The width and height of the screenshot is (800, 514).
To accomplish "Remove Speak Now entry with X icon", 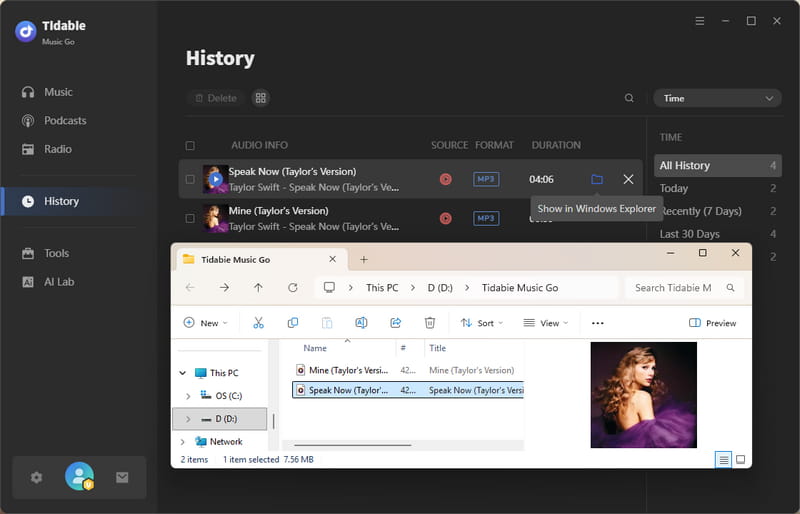I will [628, 179].
